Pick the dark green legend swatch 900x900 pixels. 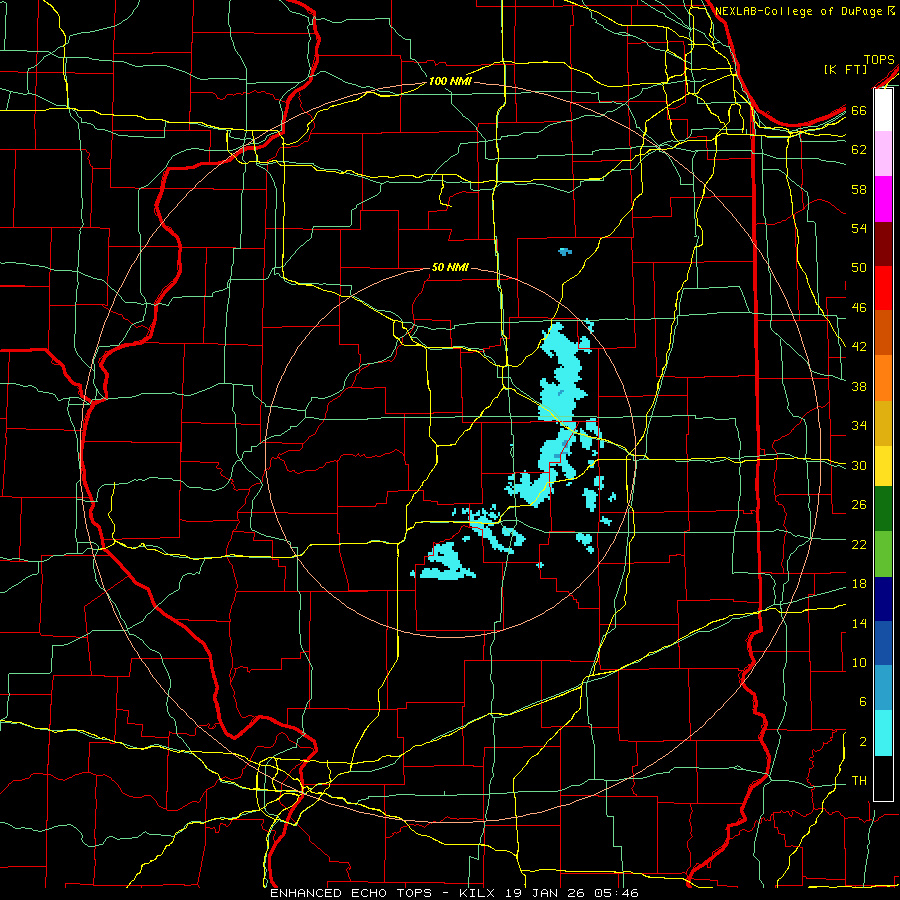tap(883, 509)
